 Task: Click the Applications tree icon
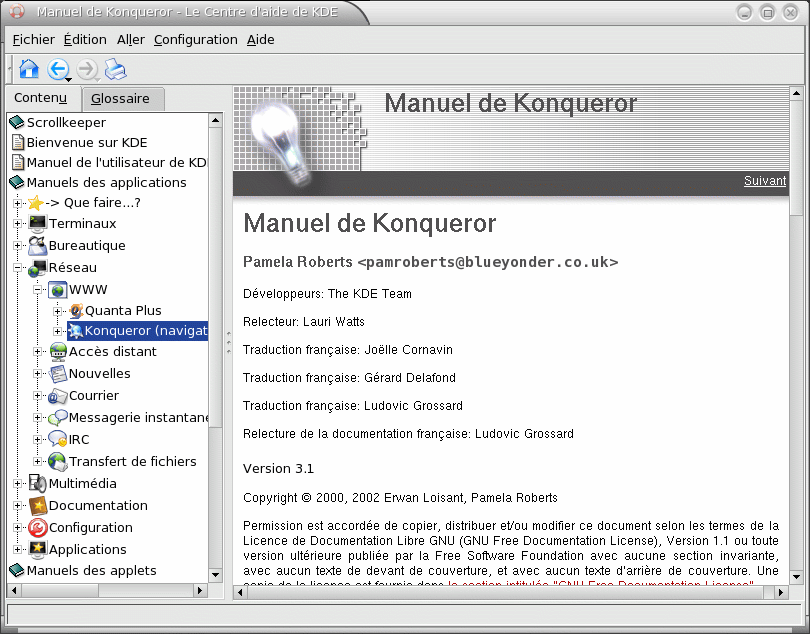(x=38, y=550)
